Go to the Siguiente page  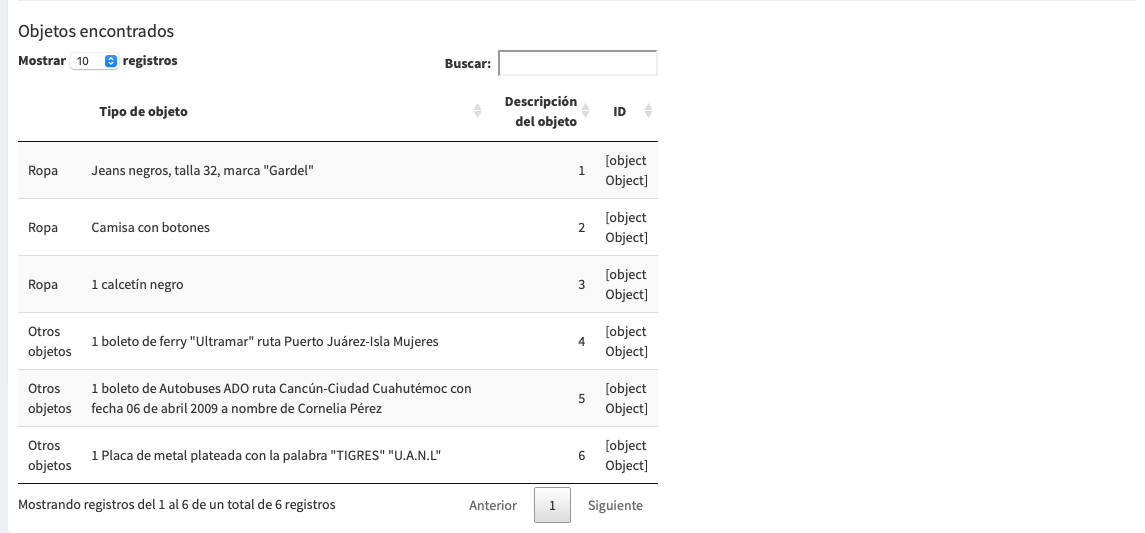point(615,505)
